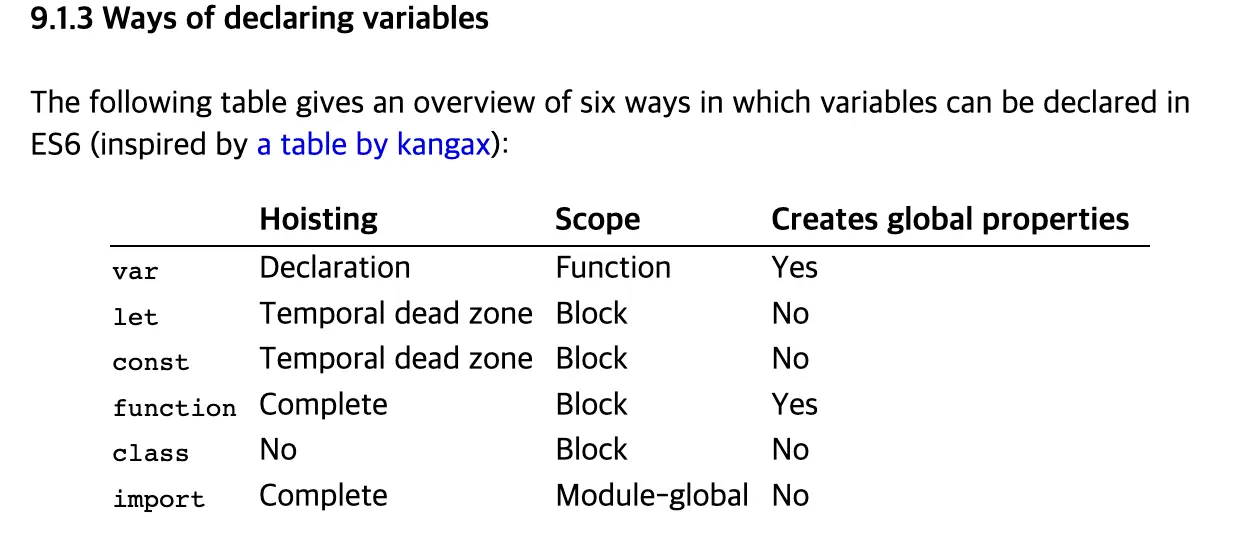Click "Yes" in the var row
Image resolution: width=1242 pixels, height=556 pixels.
coord(794,268)
